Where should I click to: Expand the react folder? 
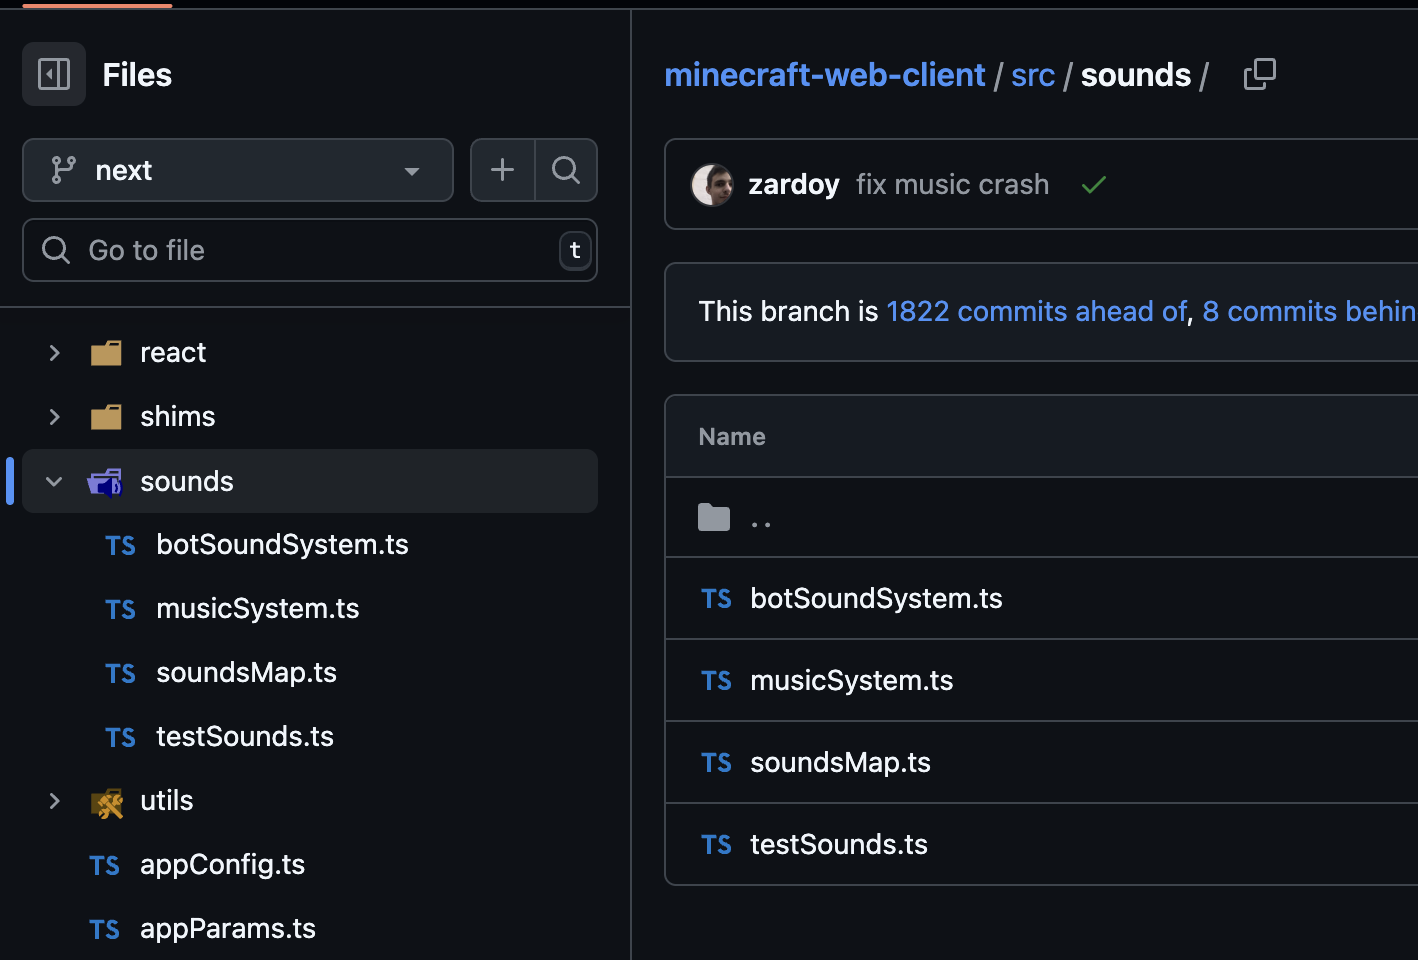point(54,352)
